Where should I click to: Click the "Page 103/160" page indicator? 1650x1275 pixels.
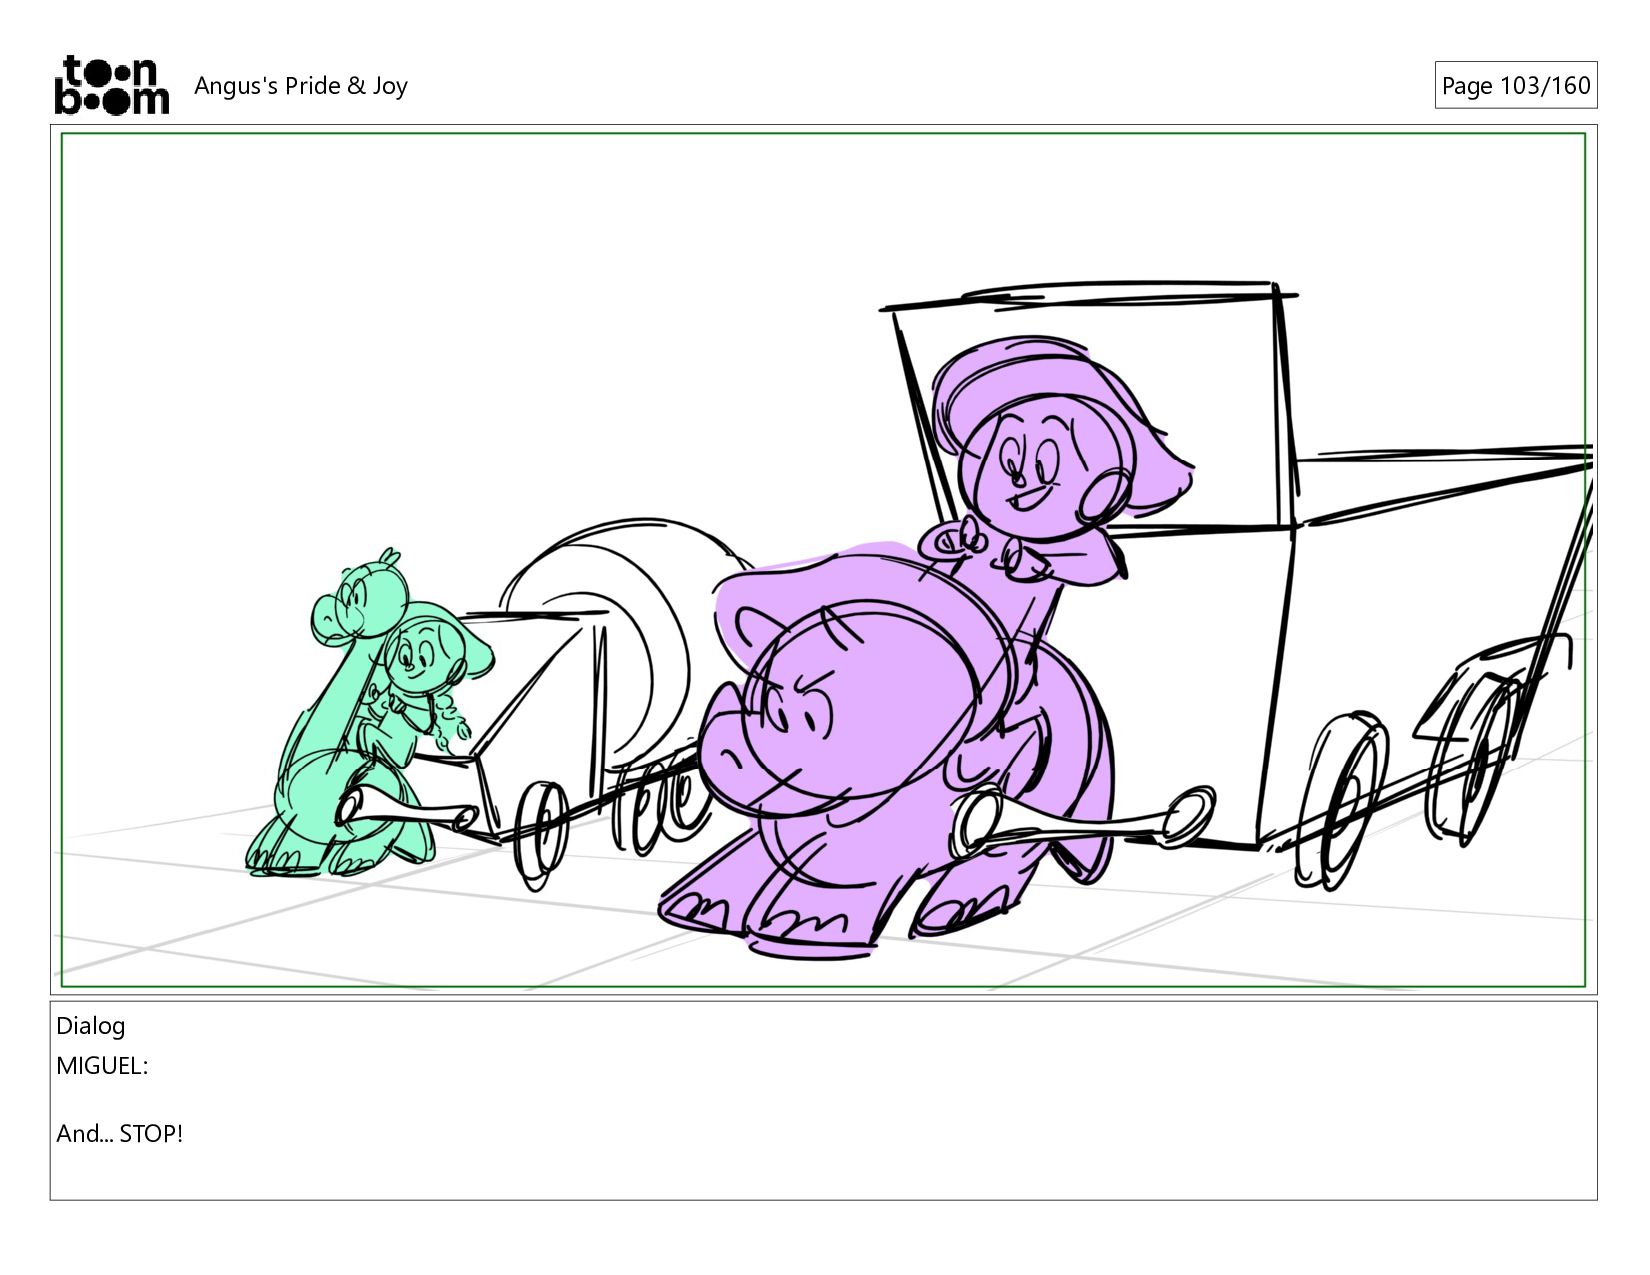tap(1515, 86)
